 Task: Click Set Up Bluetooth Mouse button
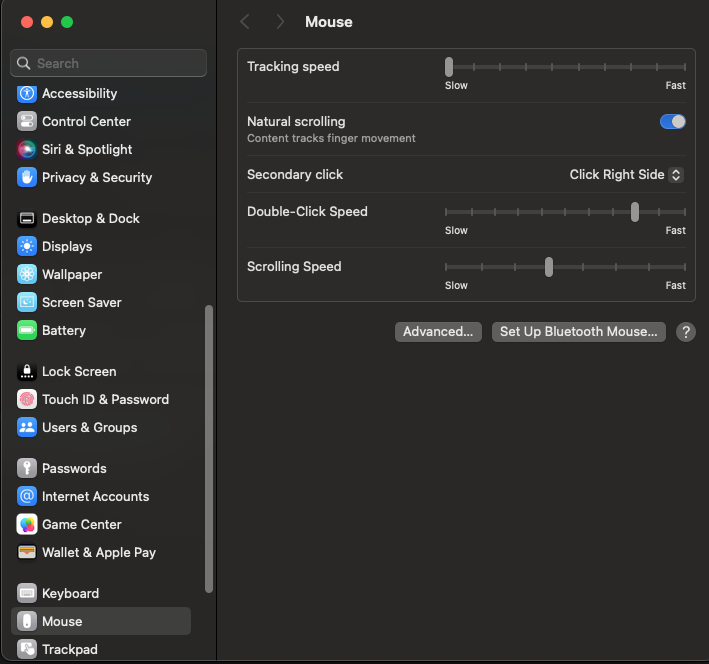[578, 332]
